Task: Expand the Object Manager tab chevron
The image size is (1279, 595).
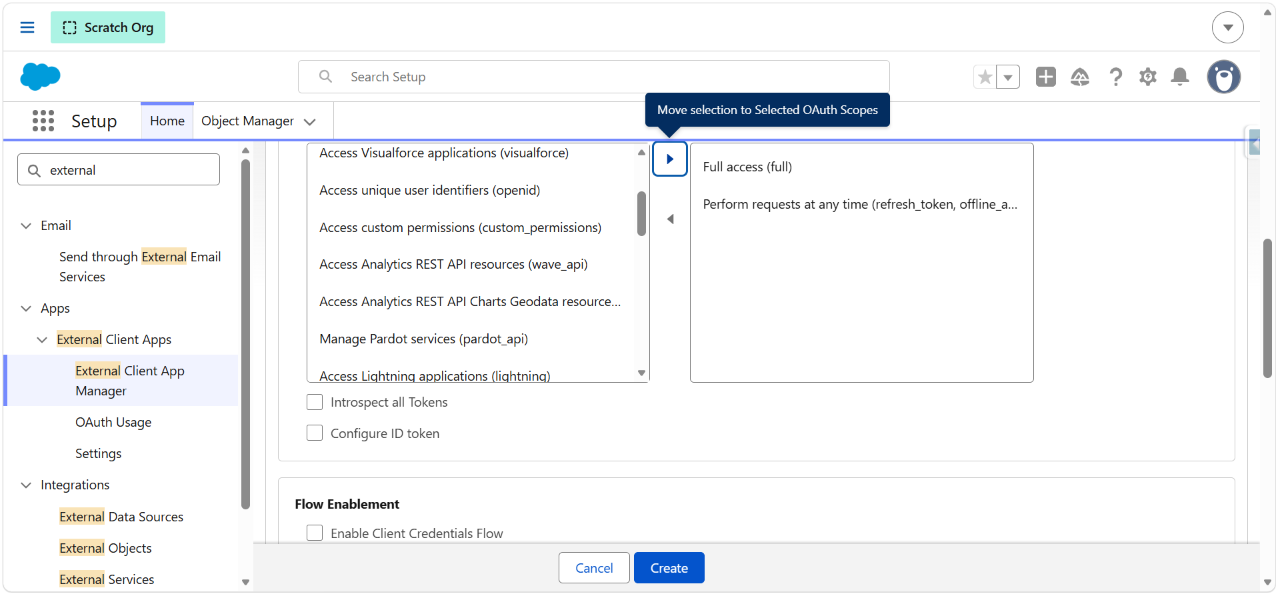Action: tap(310, 122)
